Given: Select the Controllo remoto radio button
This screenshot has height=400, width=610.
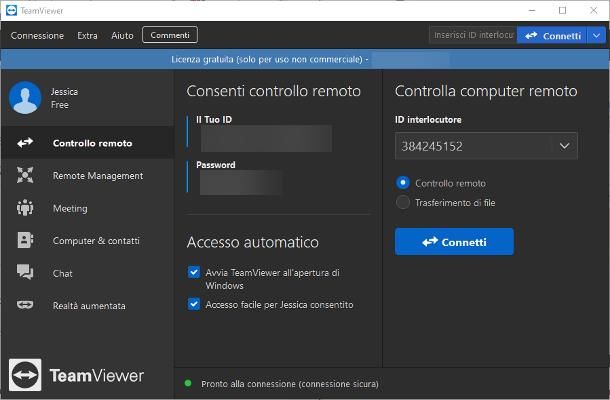Looking at the screenshot, I should pyautogui.click(x=403, y=182).
